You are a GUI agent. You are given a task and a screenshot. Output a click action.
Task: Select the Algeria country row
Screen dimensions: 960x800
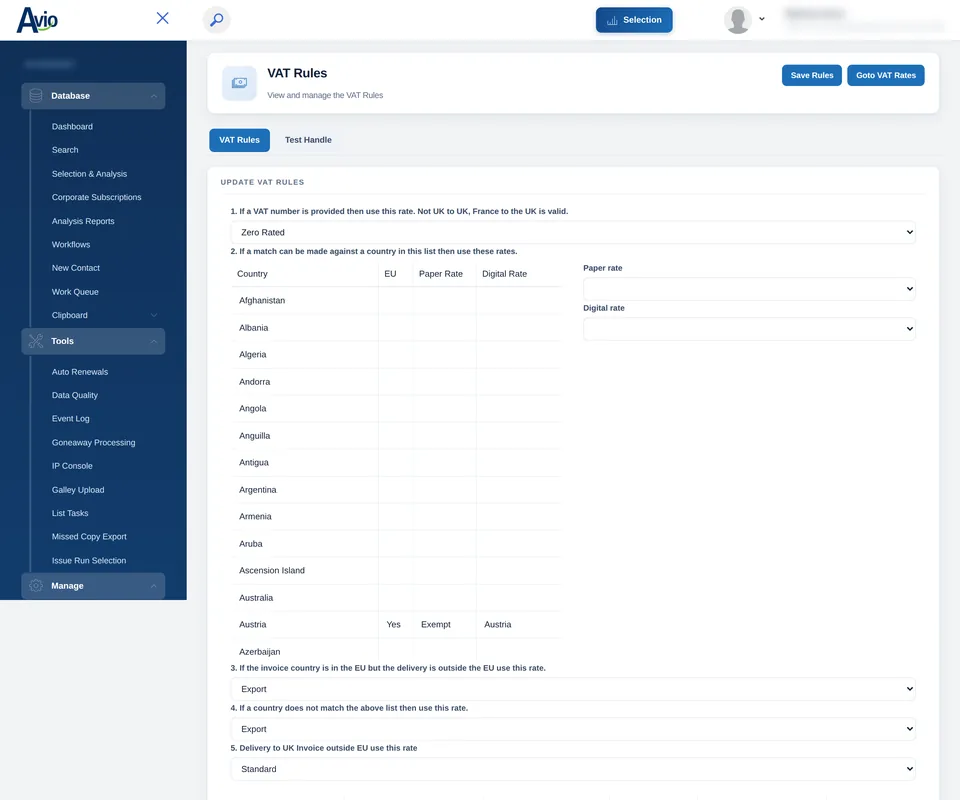(396, 354)
